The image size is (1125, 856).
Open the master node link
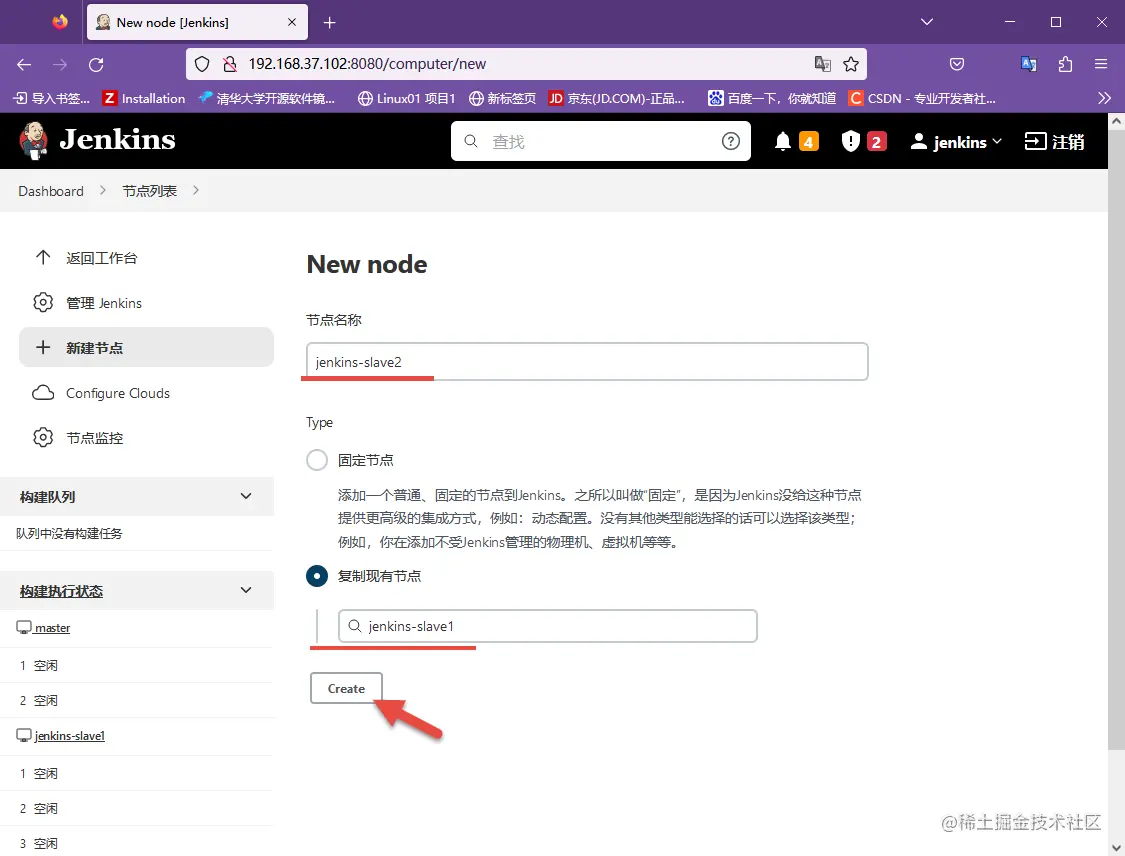(x=52, y=628)
